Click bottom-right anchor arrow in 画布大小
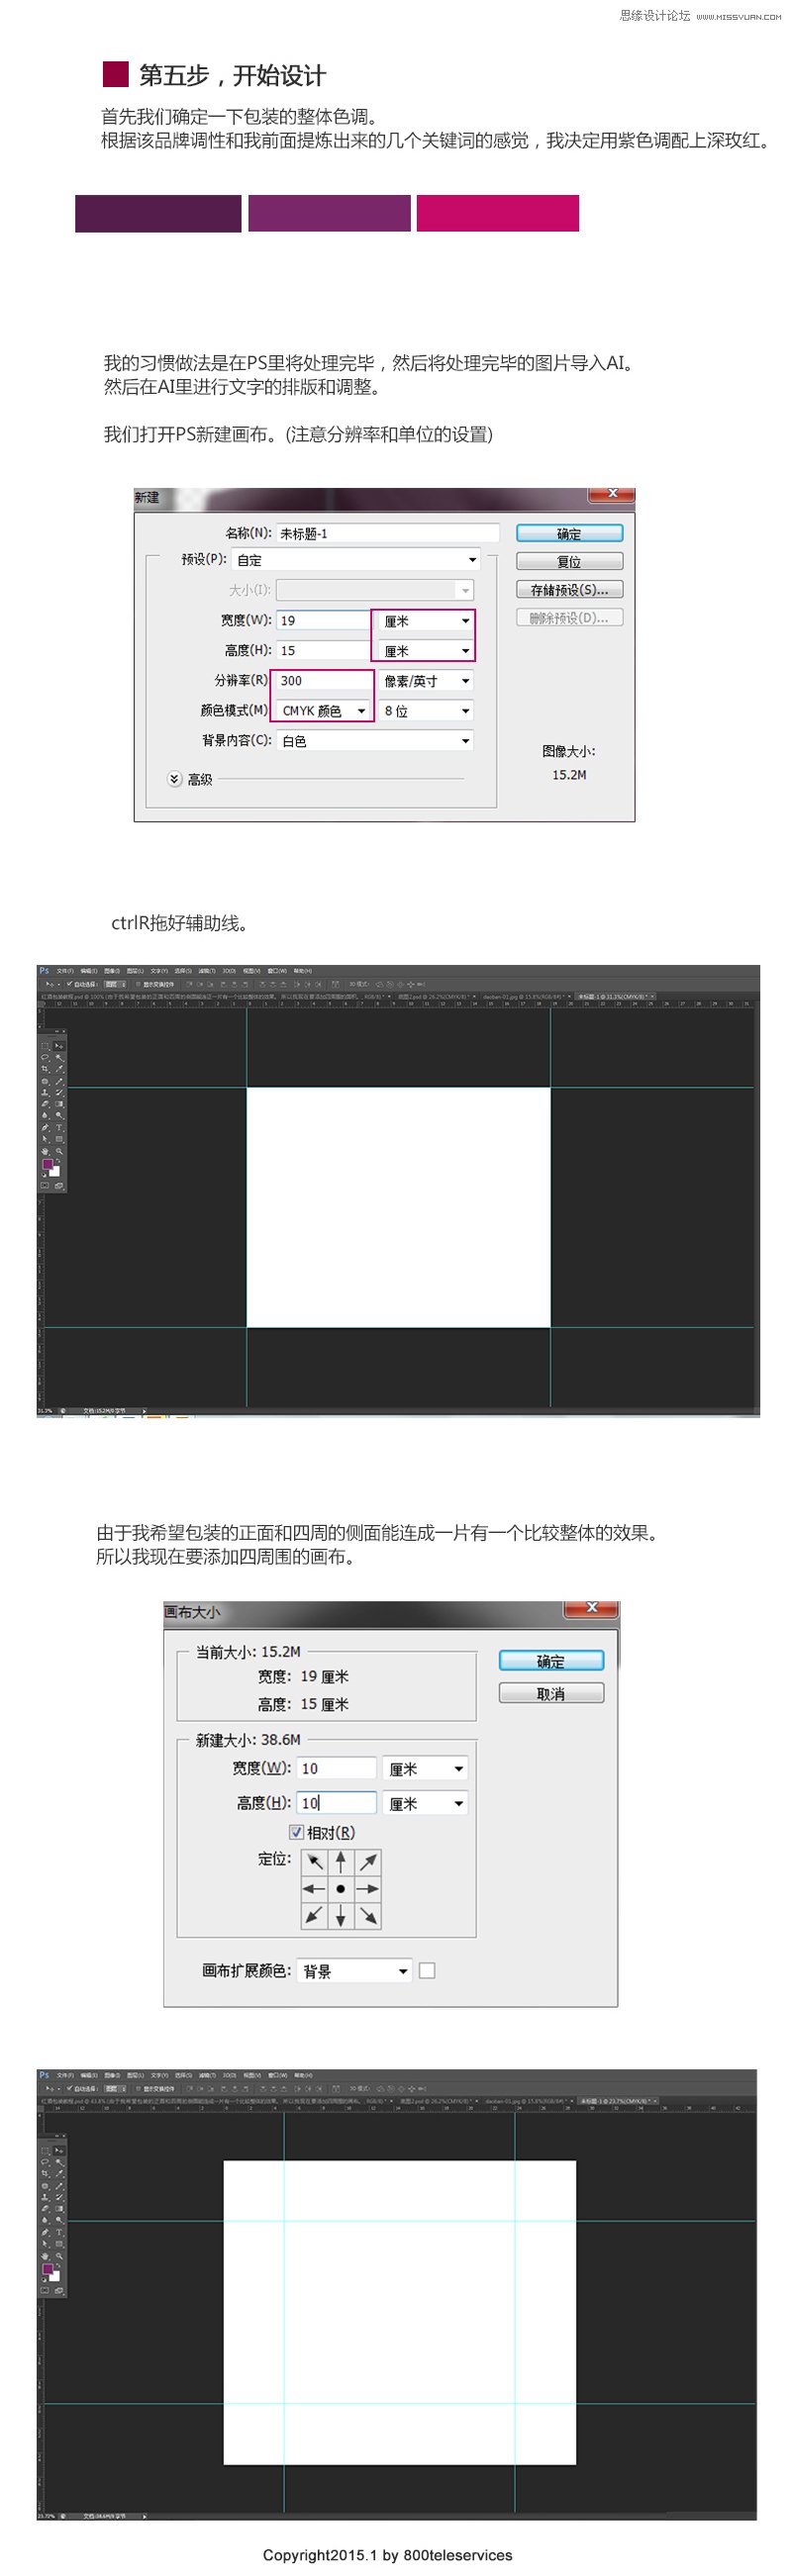 368,1915
